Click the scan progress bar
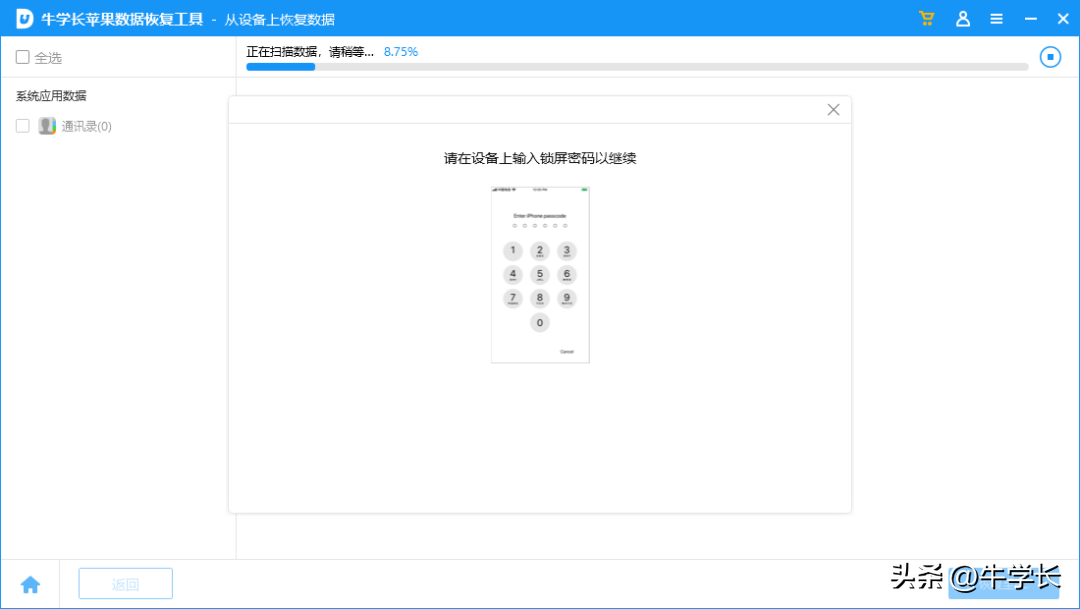 tap(637, 66)
